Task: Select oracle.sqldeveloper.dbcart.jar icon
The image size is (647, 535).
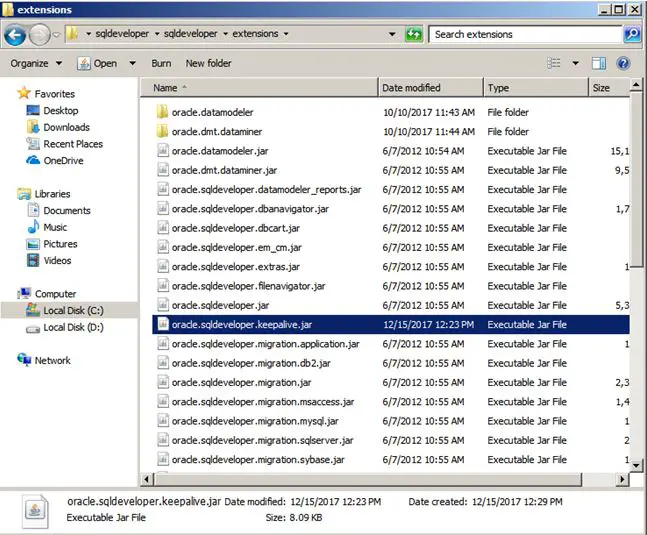Action: pyautogui.click(x=163, y=228)
